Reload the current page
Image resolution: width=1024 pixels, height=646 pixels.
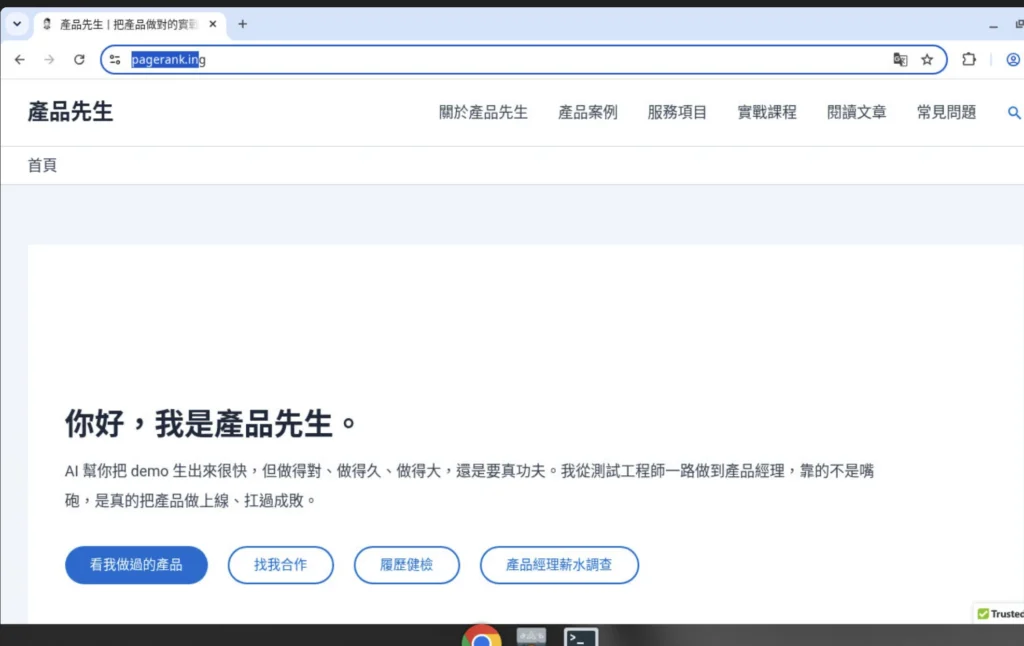coord(79,59)
